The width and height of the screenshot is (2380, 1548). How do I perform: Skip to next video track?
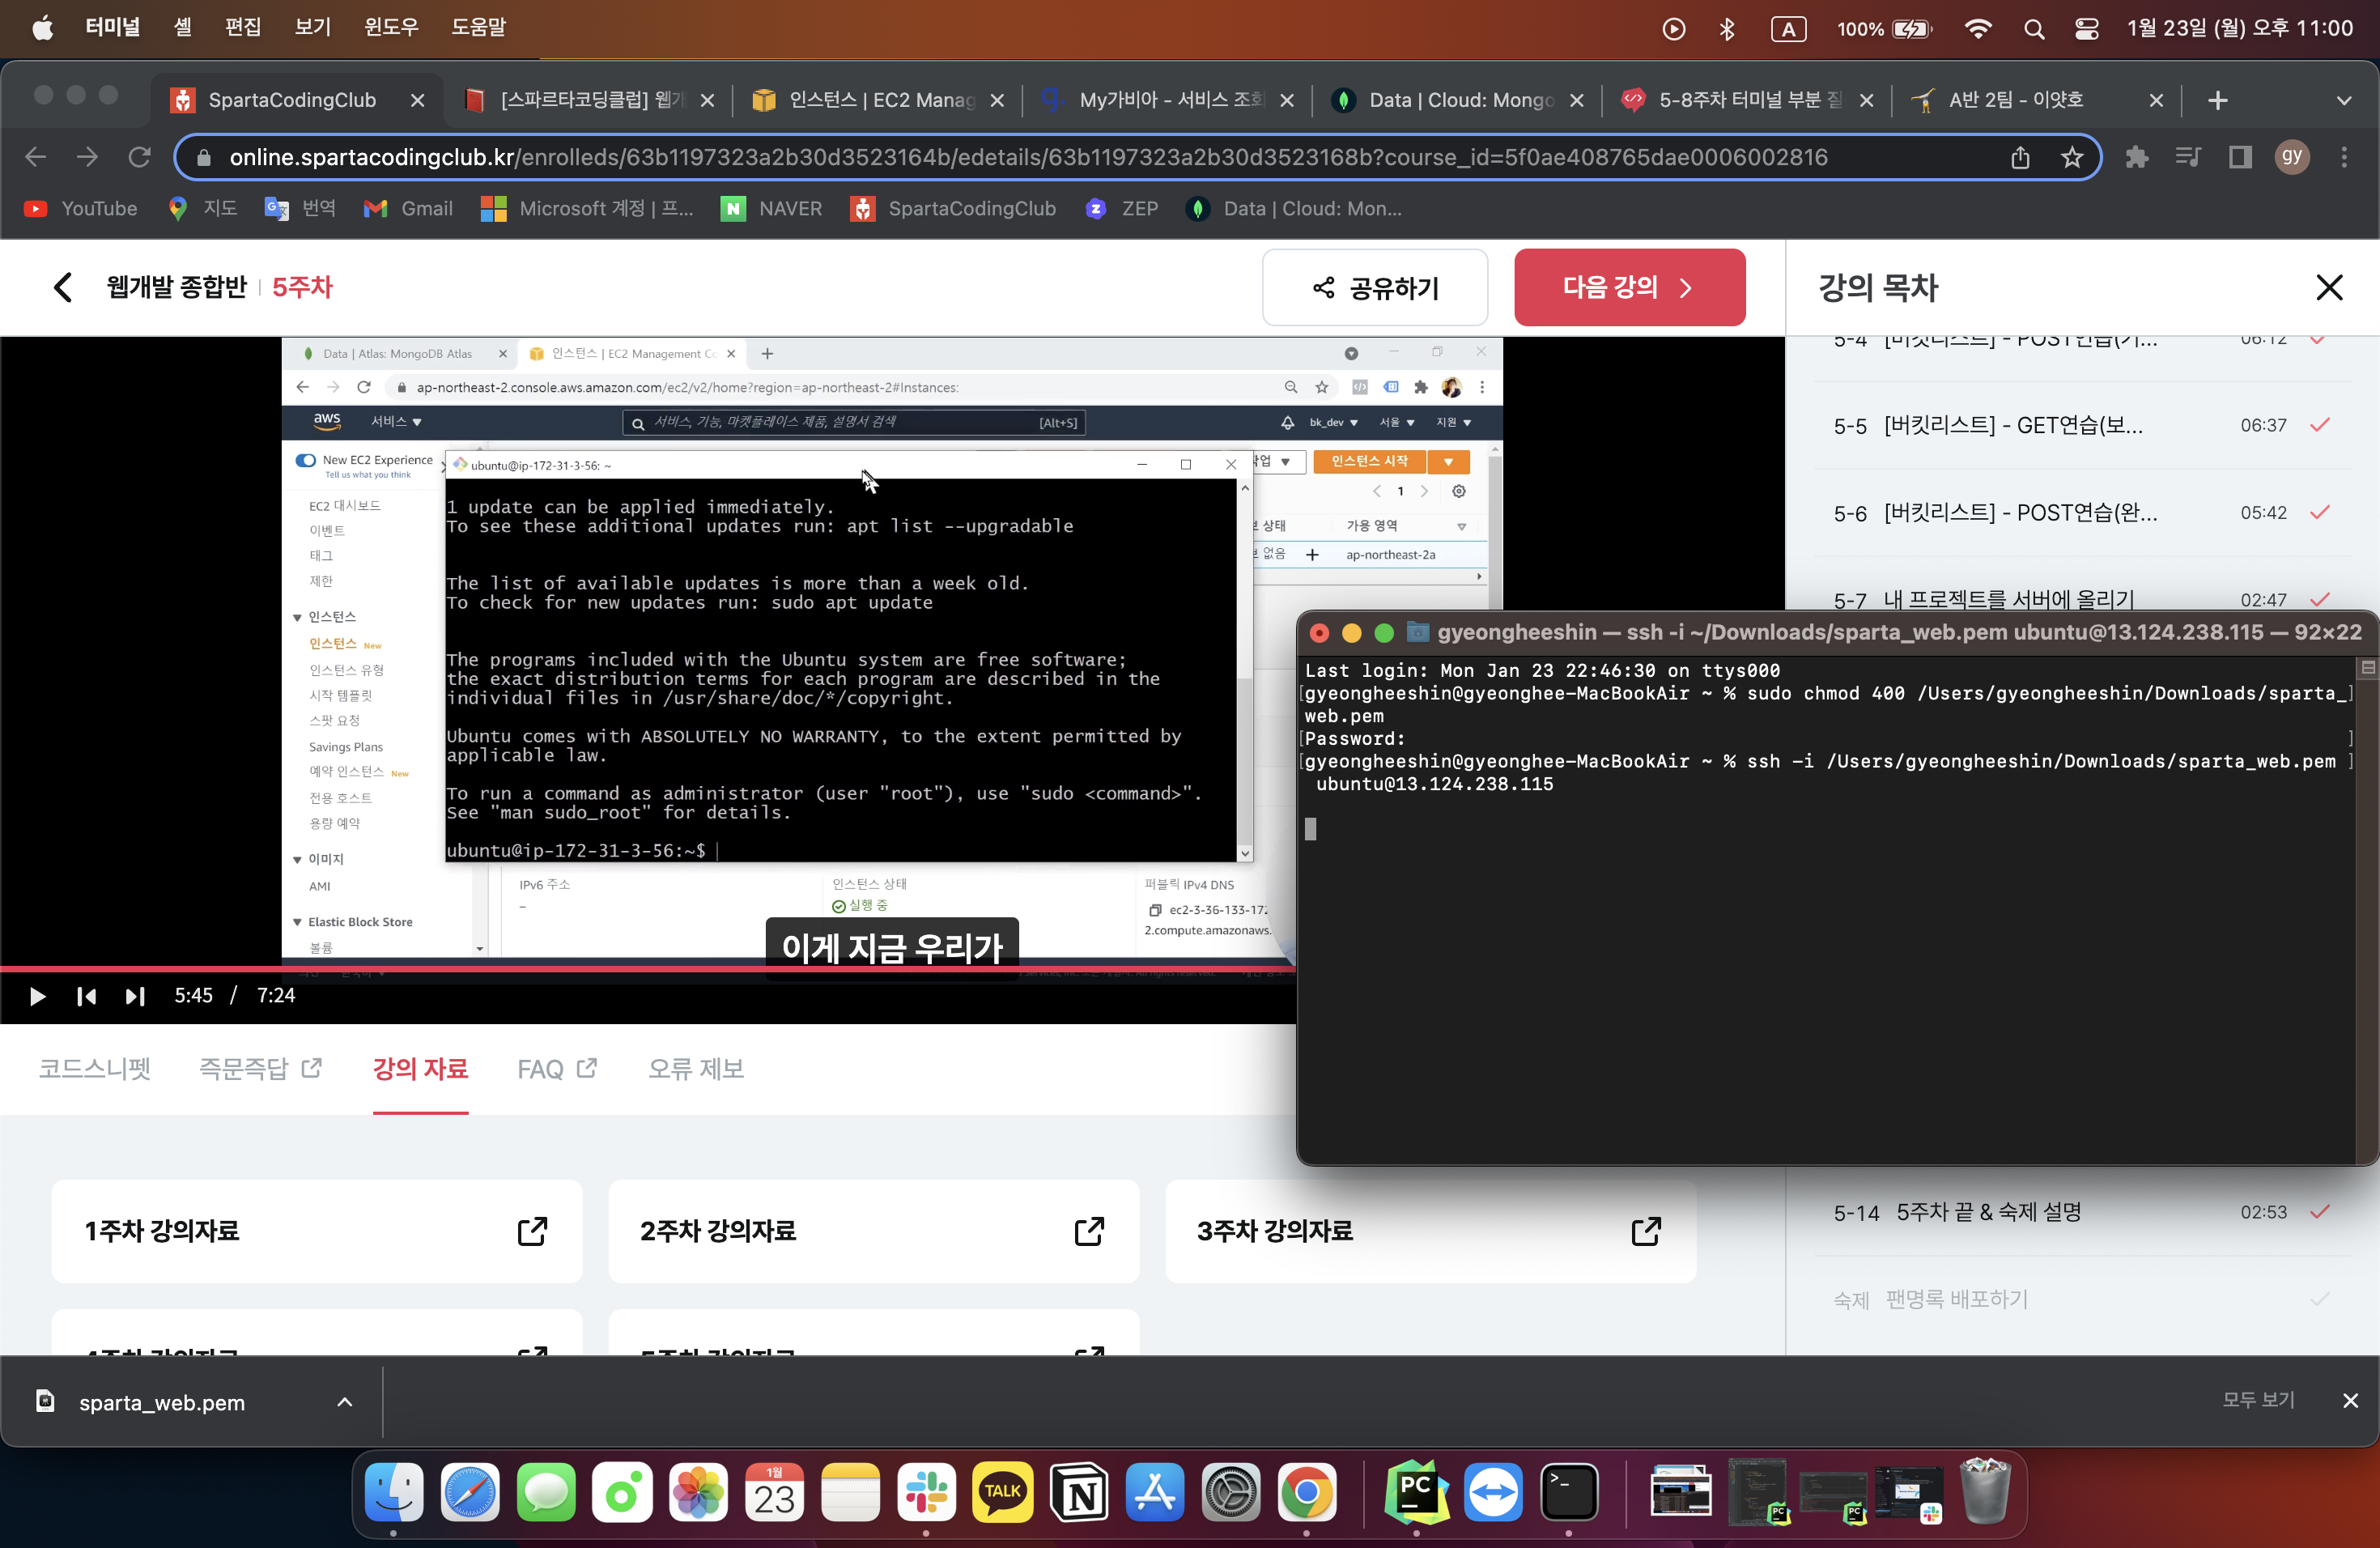(x=135, y=996)
